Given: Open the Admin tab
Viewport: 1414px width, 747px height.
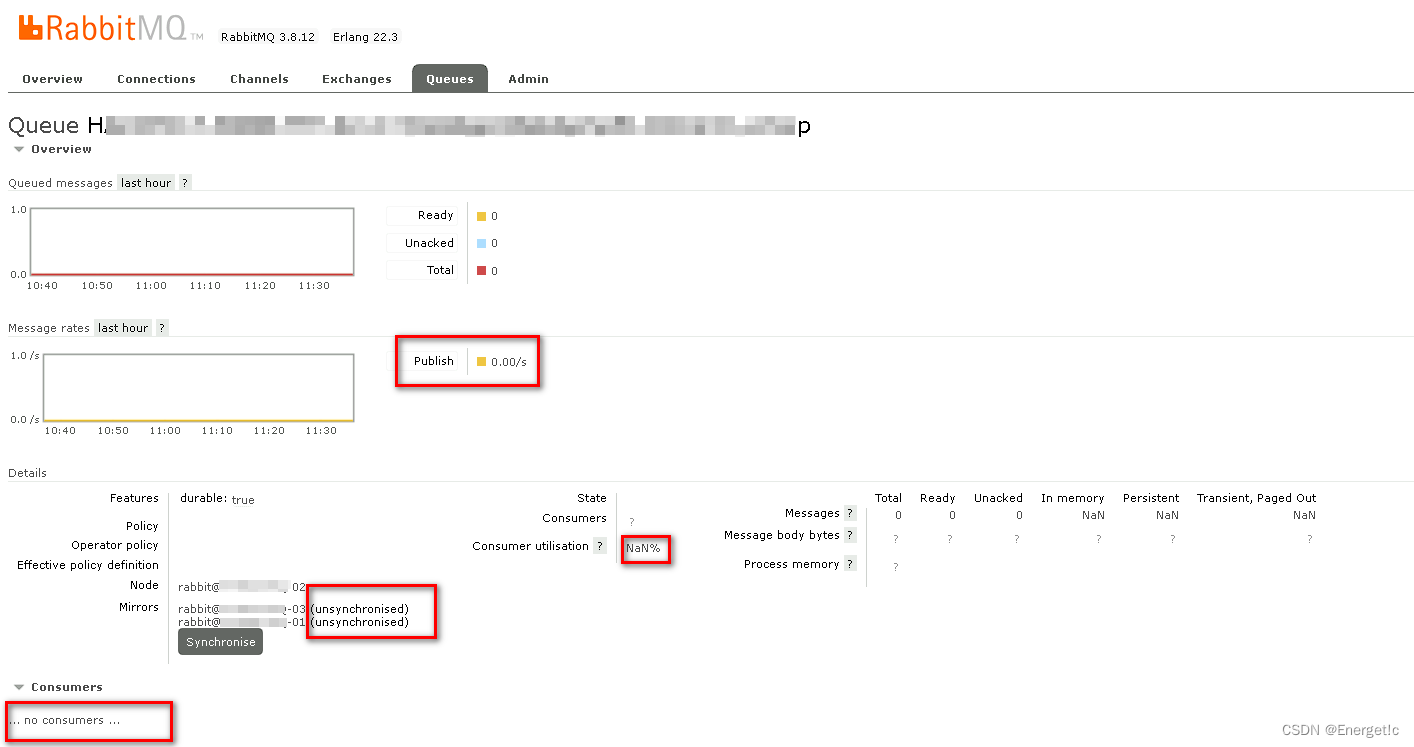Looking at the screenshot, I should coord(528,79).
